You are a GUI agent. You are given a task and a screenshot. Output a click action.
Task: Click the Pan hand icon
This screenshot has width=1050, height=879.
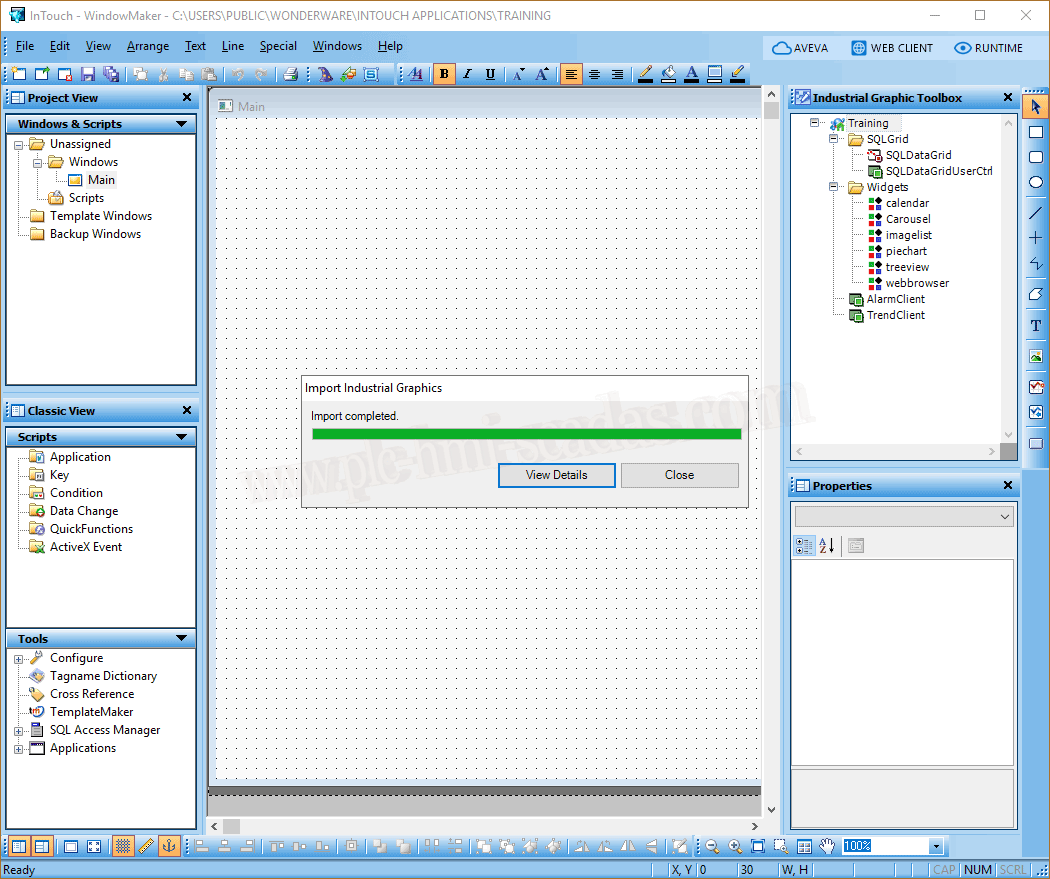(826, 846)
